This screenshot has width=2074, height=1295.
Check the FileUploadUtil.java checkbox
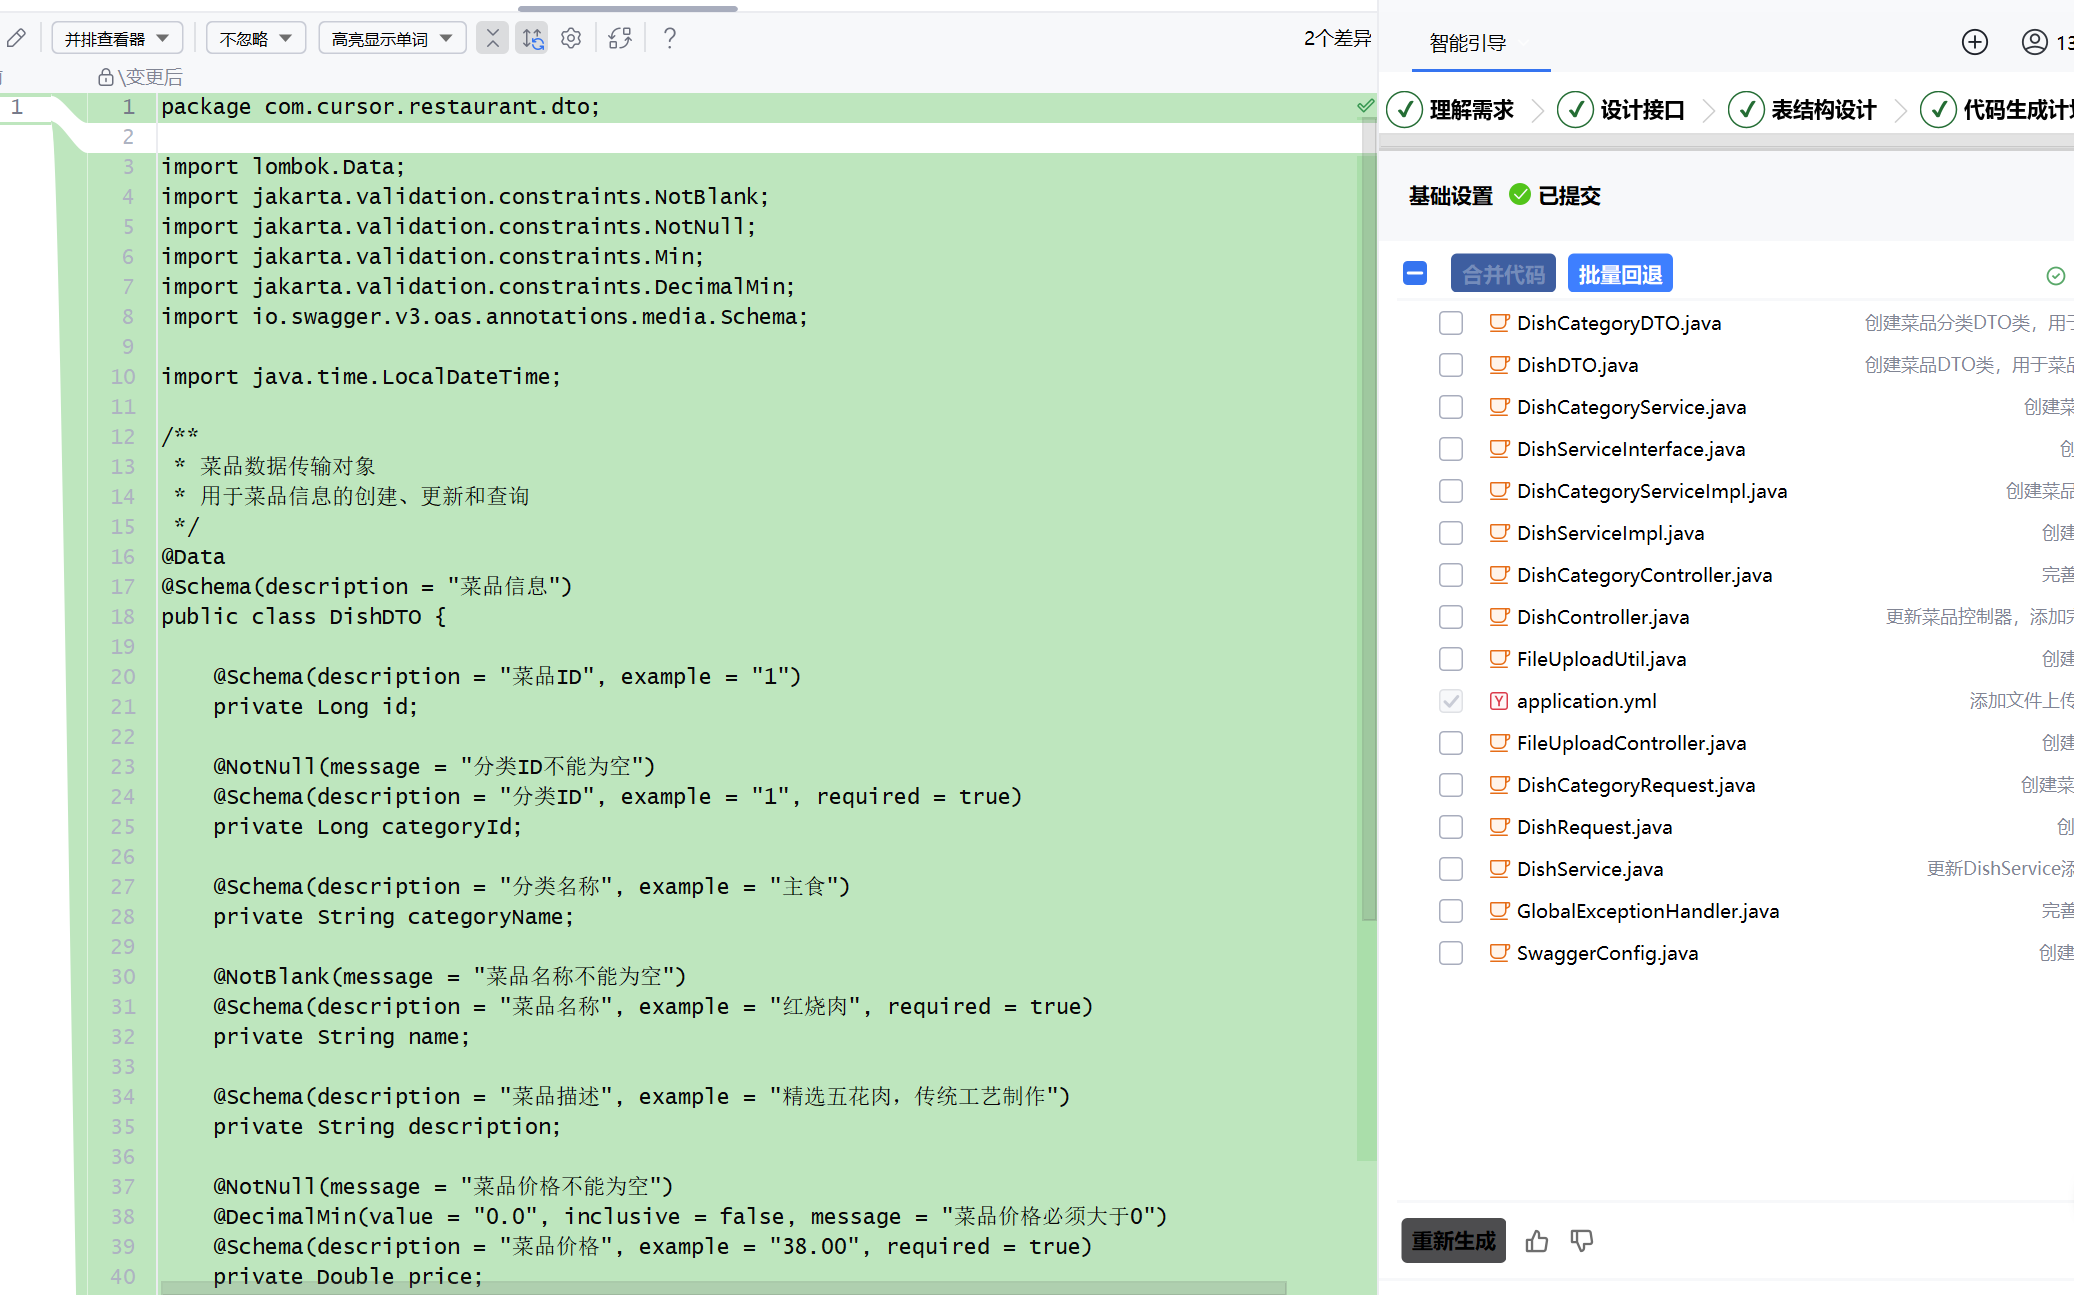coord(1450,659)
